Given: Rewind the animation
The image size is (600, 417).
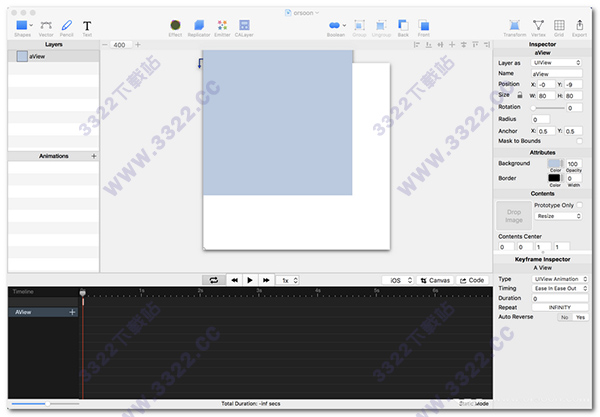Looking at the screenshot, I should coord(234,280).
